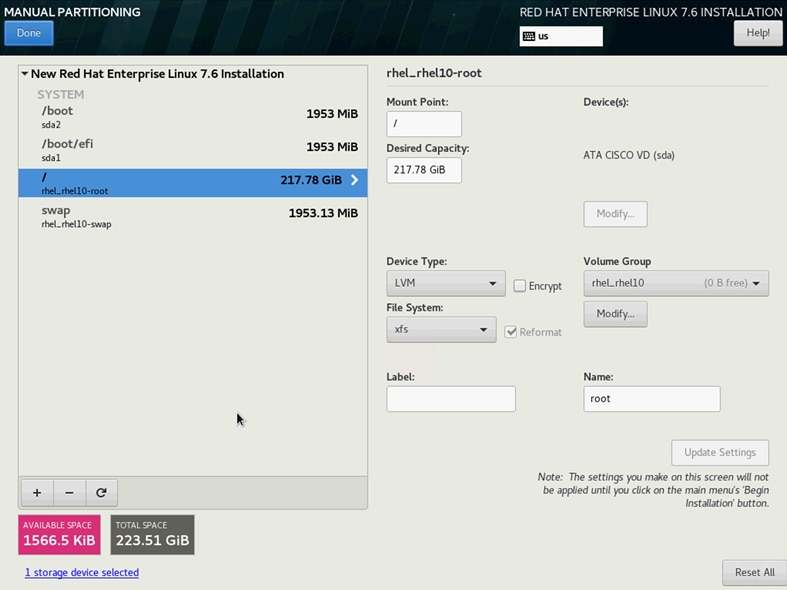The width and height of the screenshot is (787, 590).
Task: Click the add mount point plus icon
Action: coord(37,493)
